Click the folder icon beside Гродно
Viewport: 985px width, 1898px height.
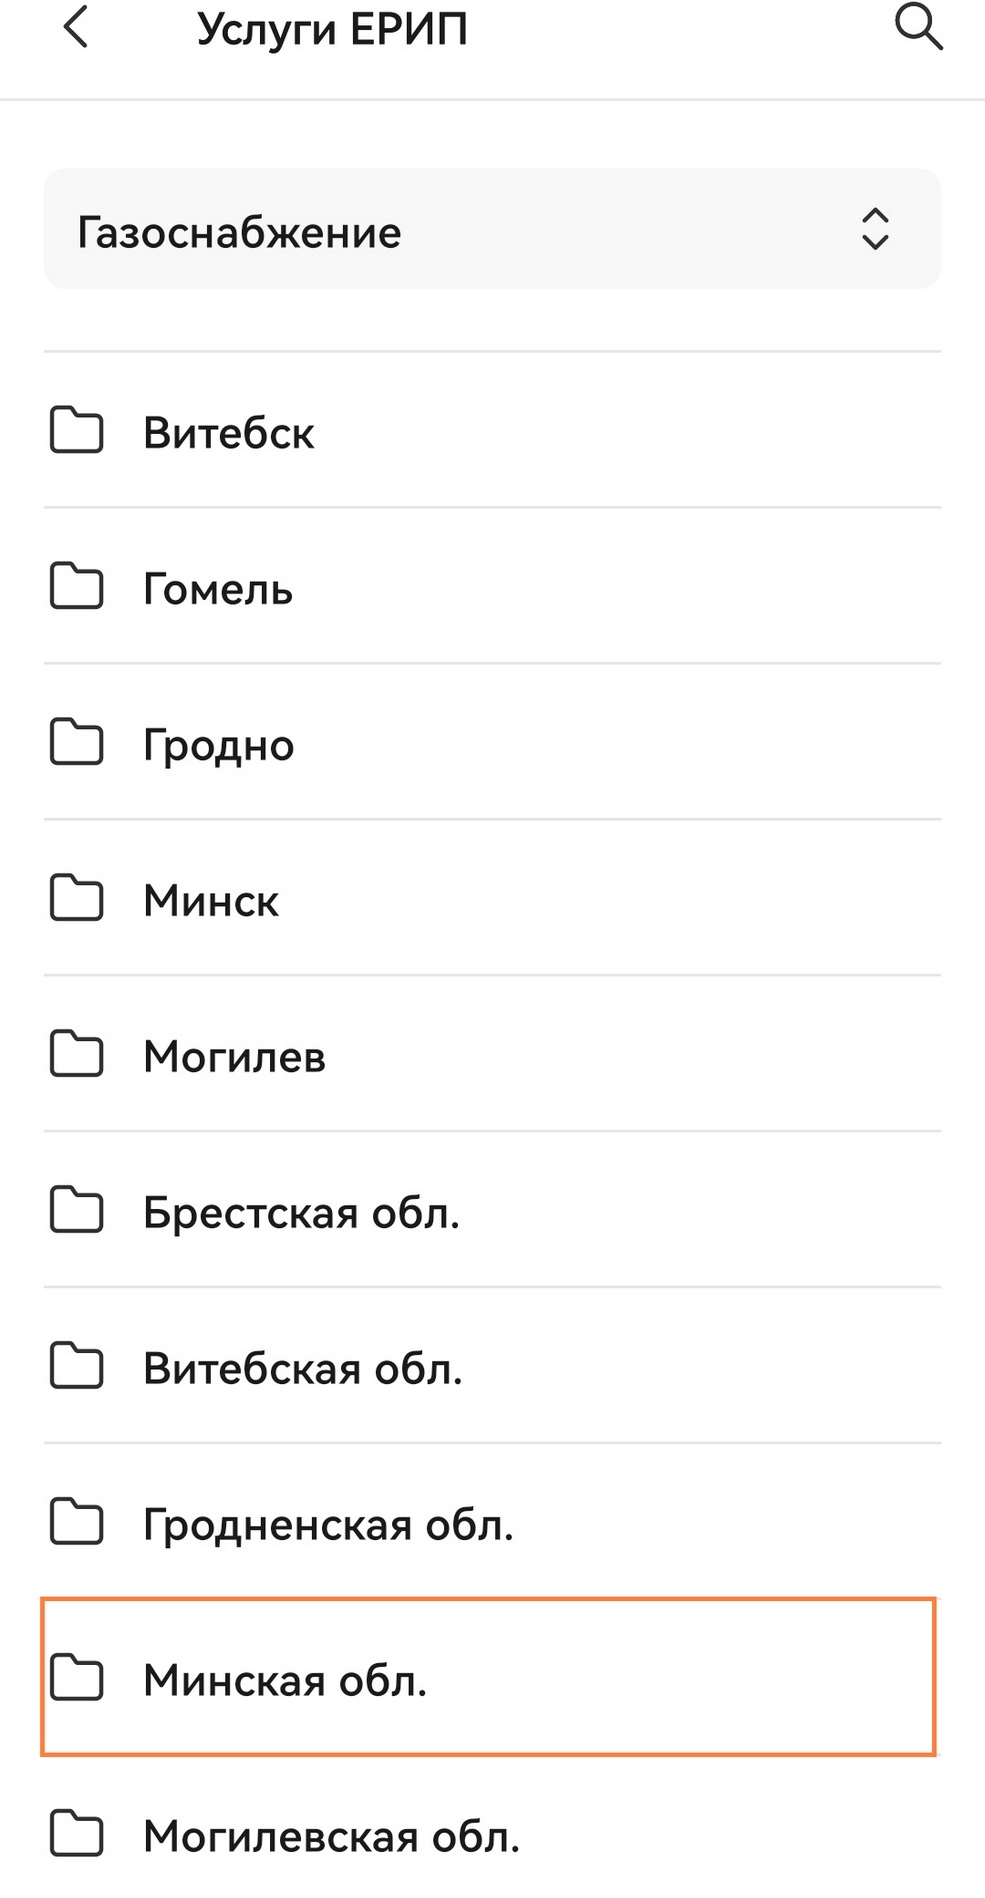tap(77, 743)
